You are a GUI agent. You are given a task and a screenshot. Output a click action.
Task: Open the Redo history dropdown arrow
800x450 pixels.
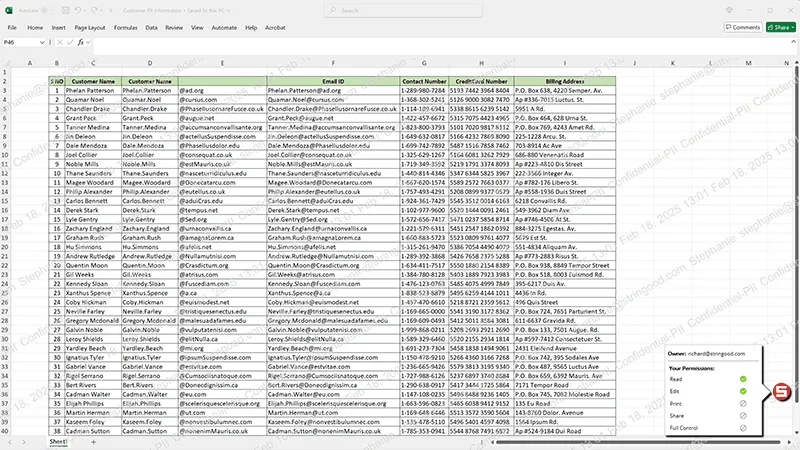(102, 11)
